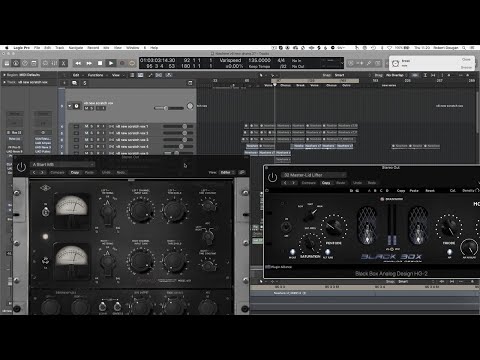
Task: Toggle power on the compressor plugin window
Action: point(21,167)
